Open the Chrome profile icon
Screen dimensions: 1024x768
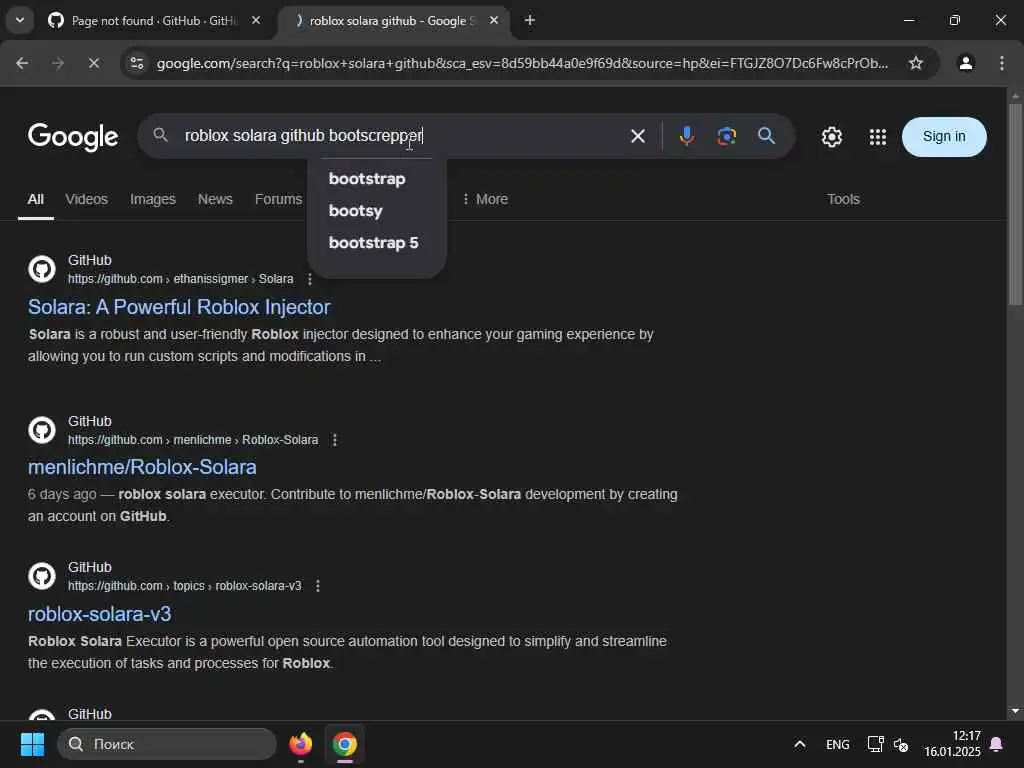[x=965, y=63]
